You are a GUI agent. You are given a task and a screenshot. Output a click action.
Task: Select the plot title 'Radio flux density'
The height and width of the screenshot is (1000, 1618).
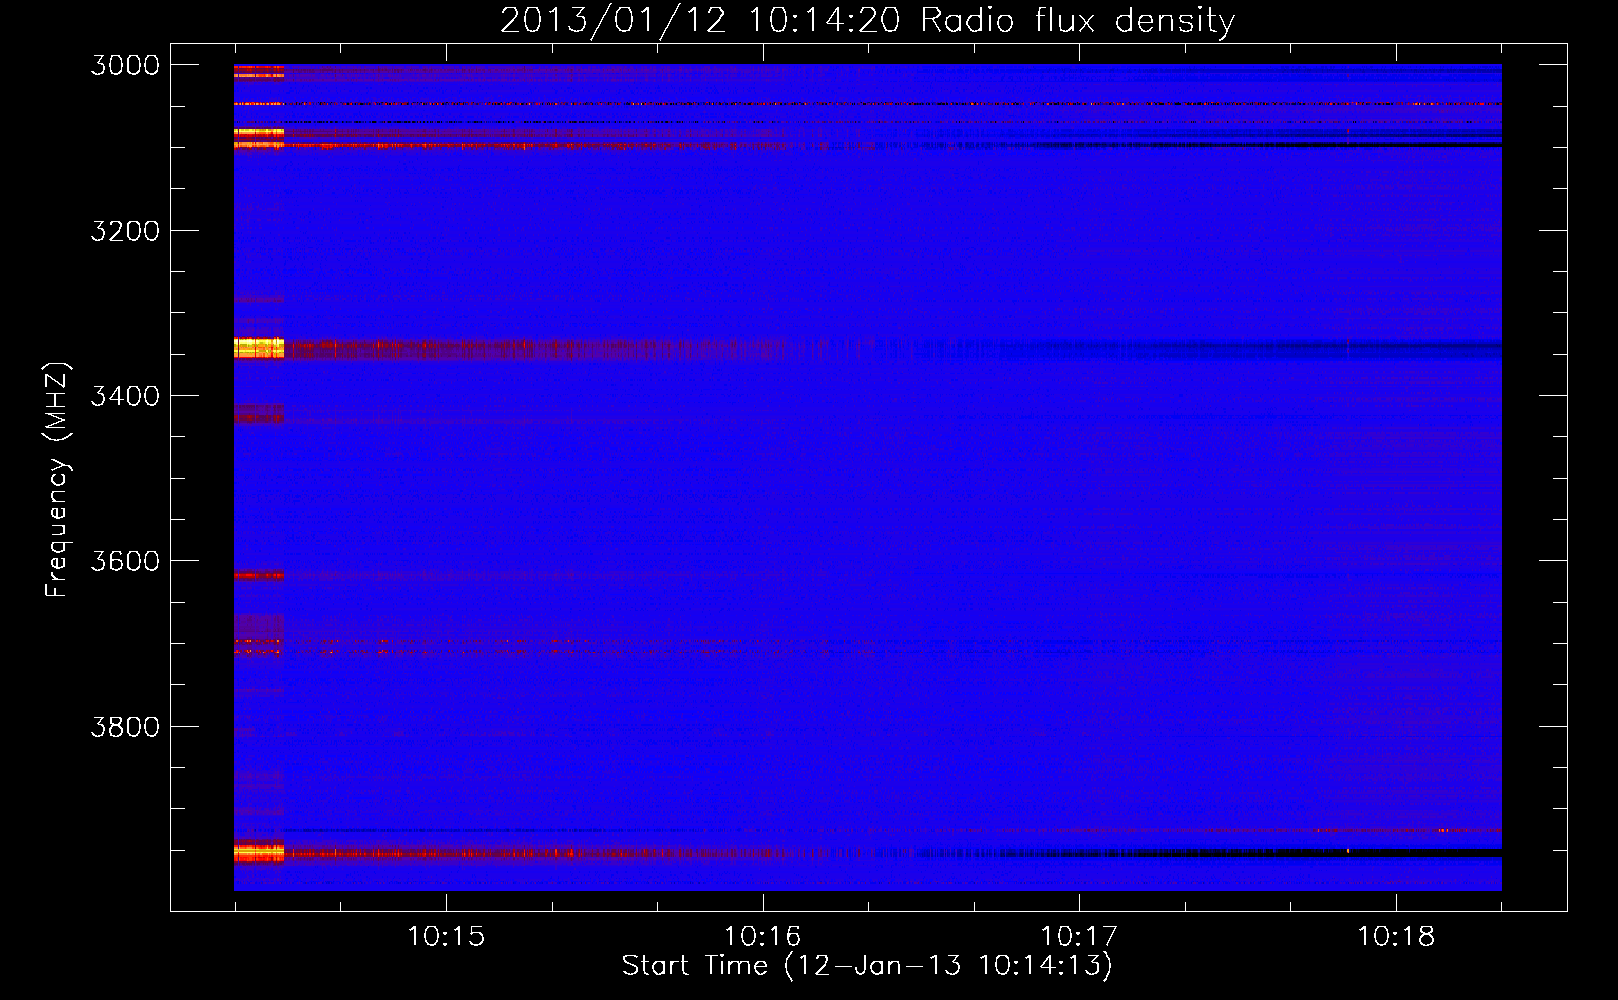click(x=1078, y=21)
